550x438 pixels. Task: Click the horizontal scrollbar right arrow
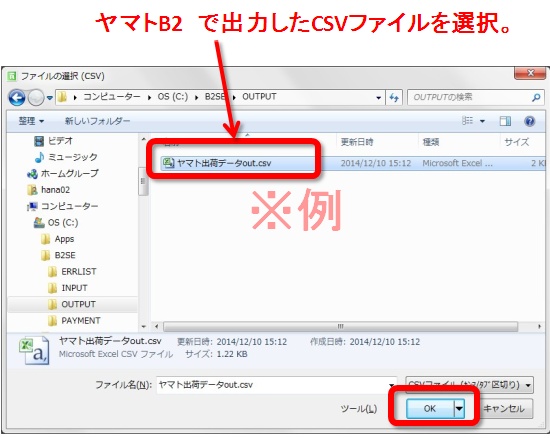click(539, 326)
